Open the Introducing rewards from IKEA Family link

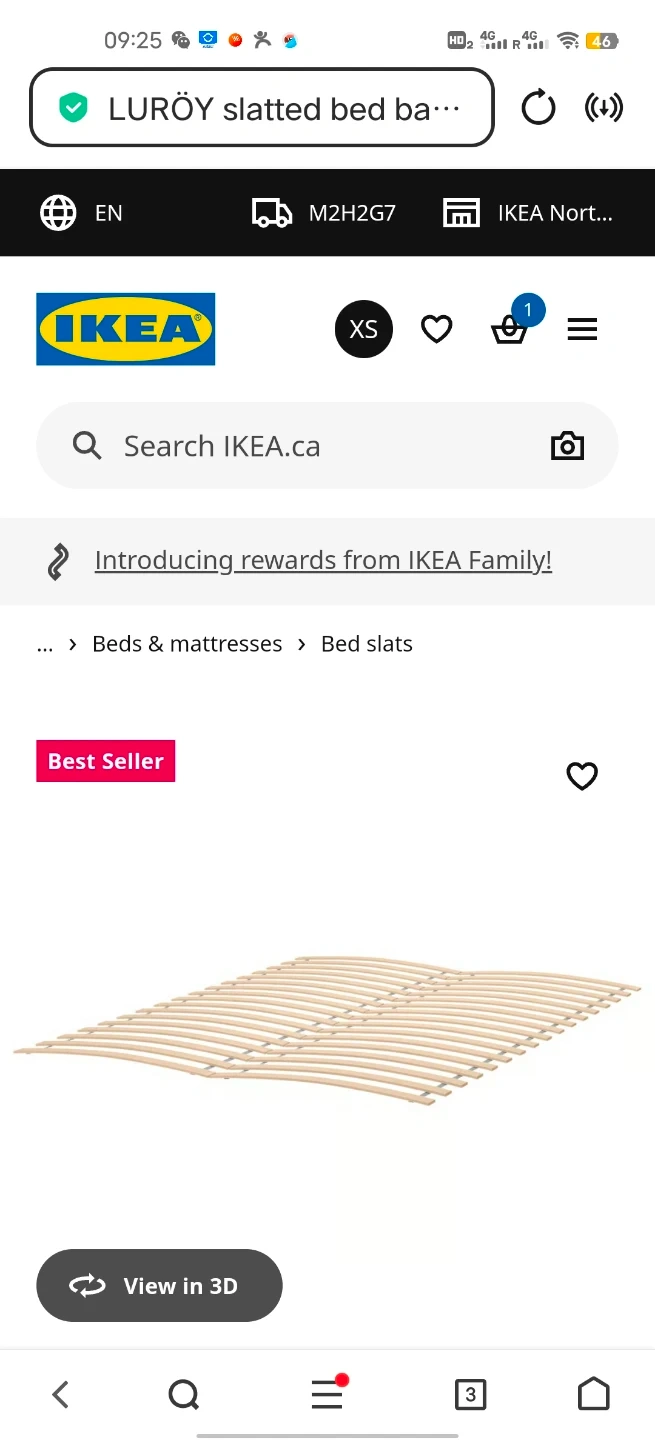point(323,561)
